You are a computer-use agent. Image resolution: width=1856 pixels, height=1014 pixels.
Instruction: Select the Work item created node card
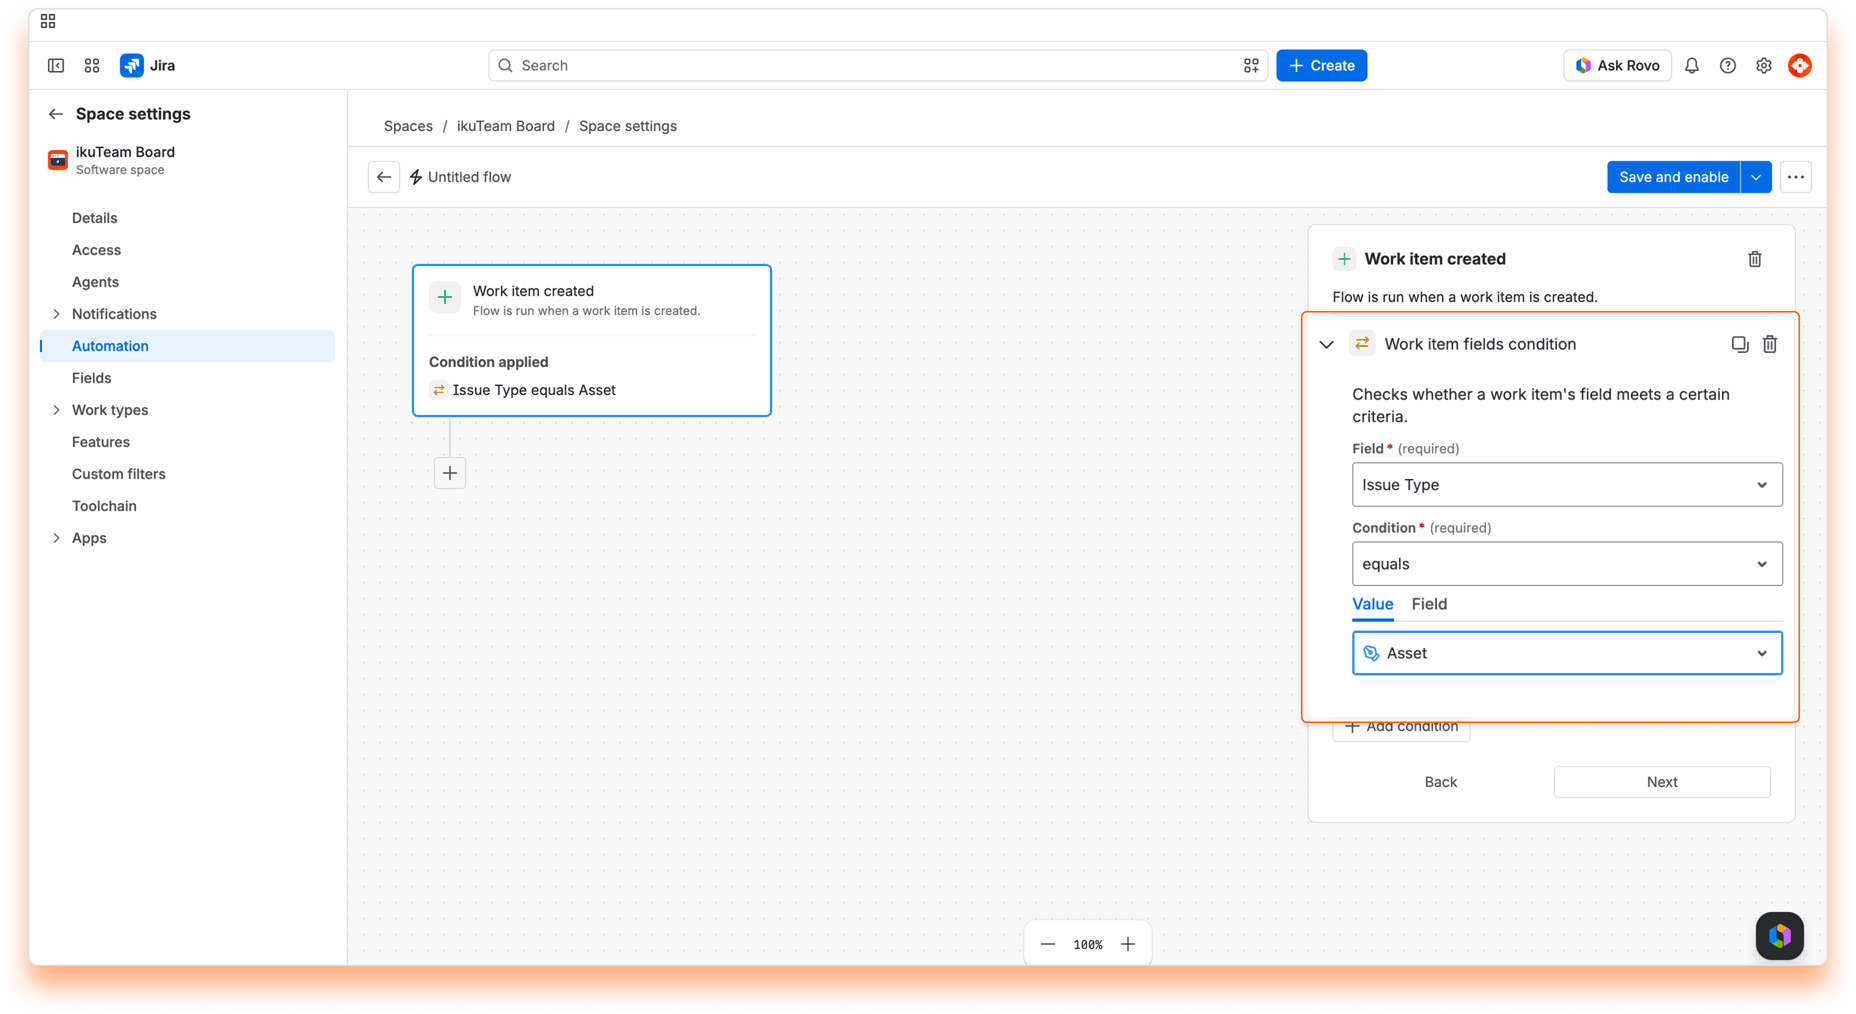tap(591, 340)
